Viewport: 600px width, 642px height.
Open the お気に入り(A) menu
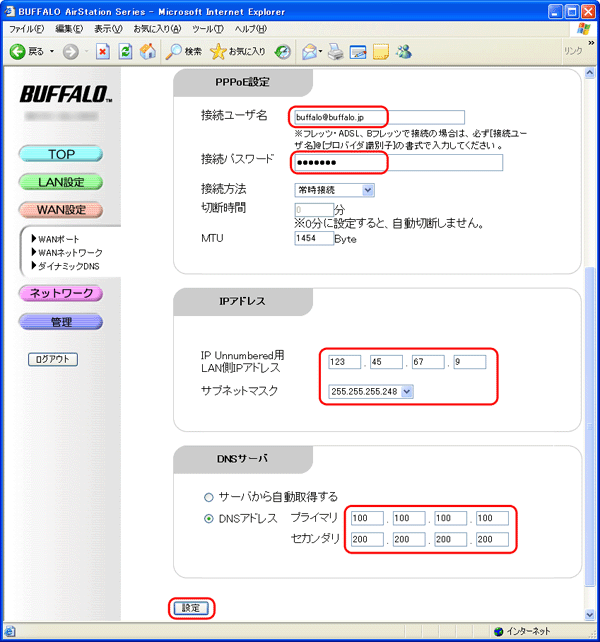(x=157, y=29)
